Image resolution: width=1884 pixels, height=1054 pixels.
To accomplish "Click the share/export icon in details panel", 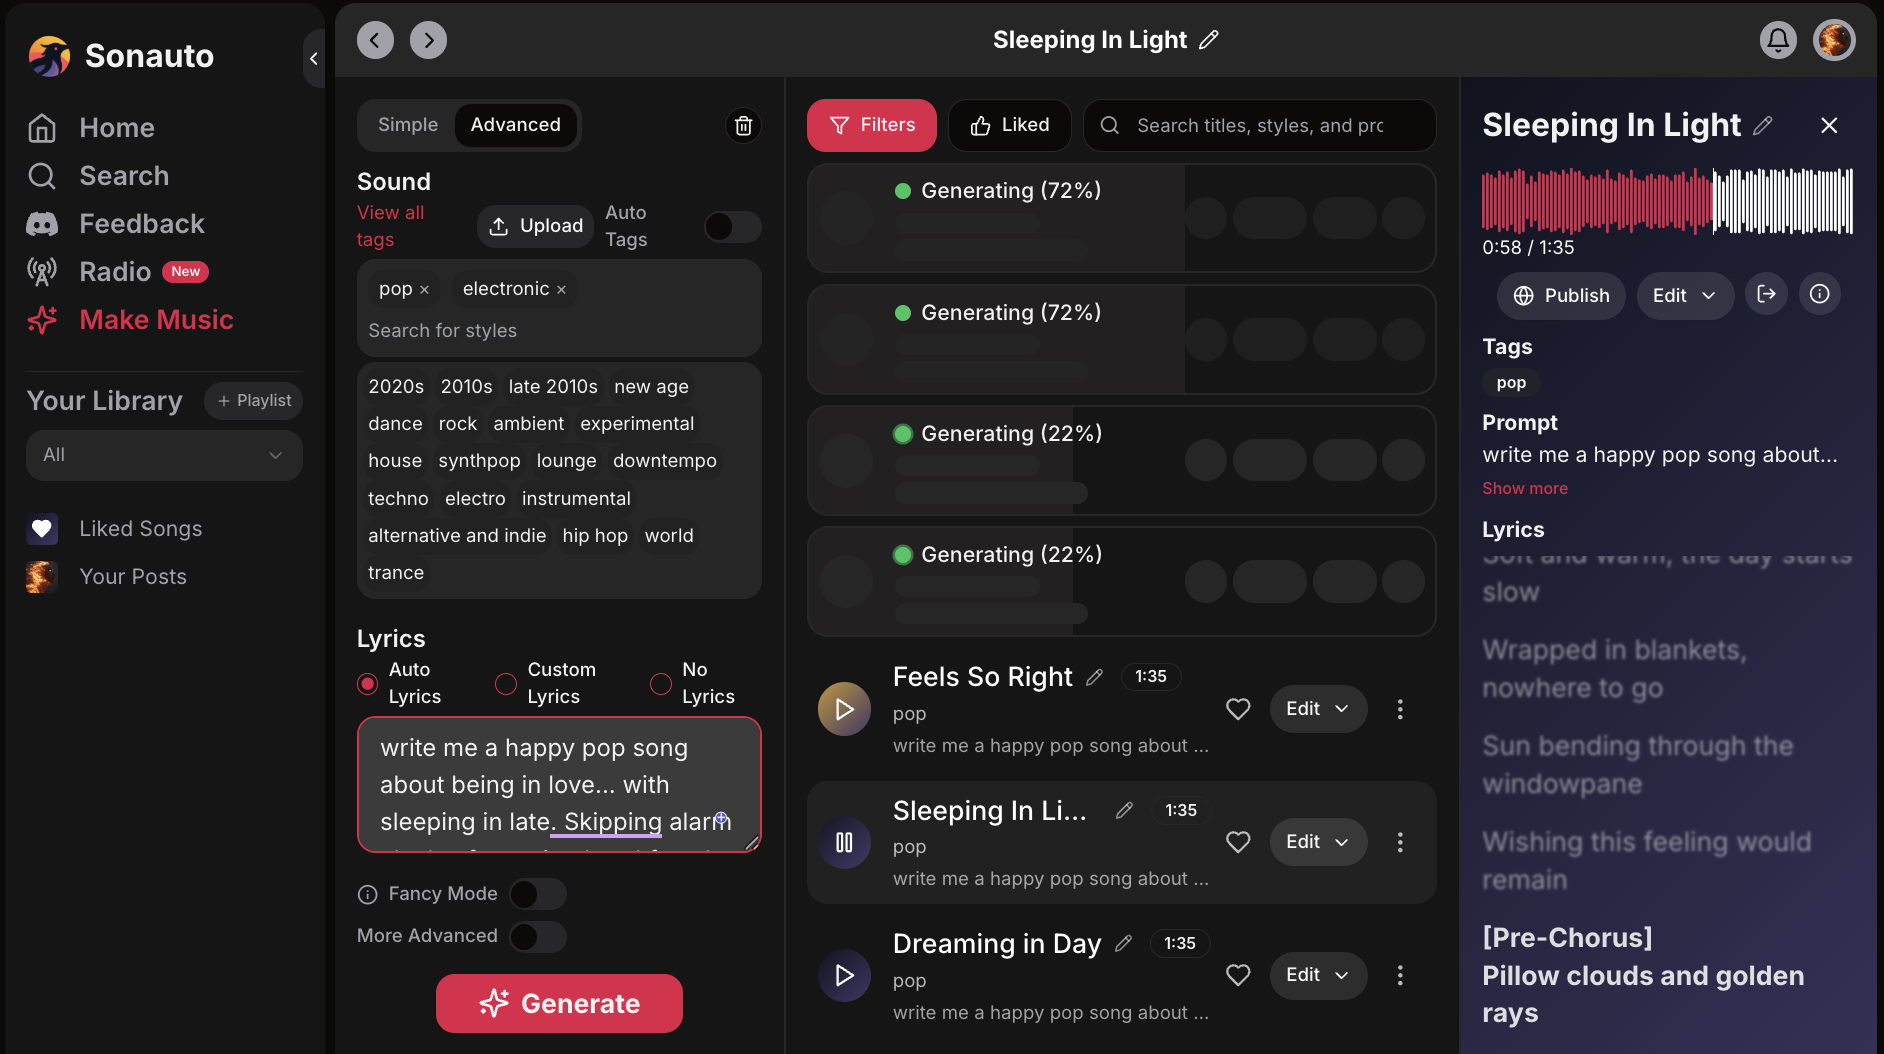I will [1767, 294].
